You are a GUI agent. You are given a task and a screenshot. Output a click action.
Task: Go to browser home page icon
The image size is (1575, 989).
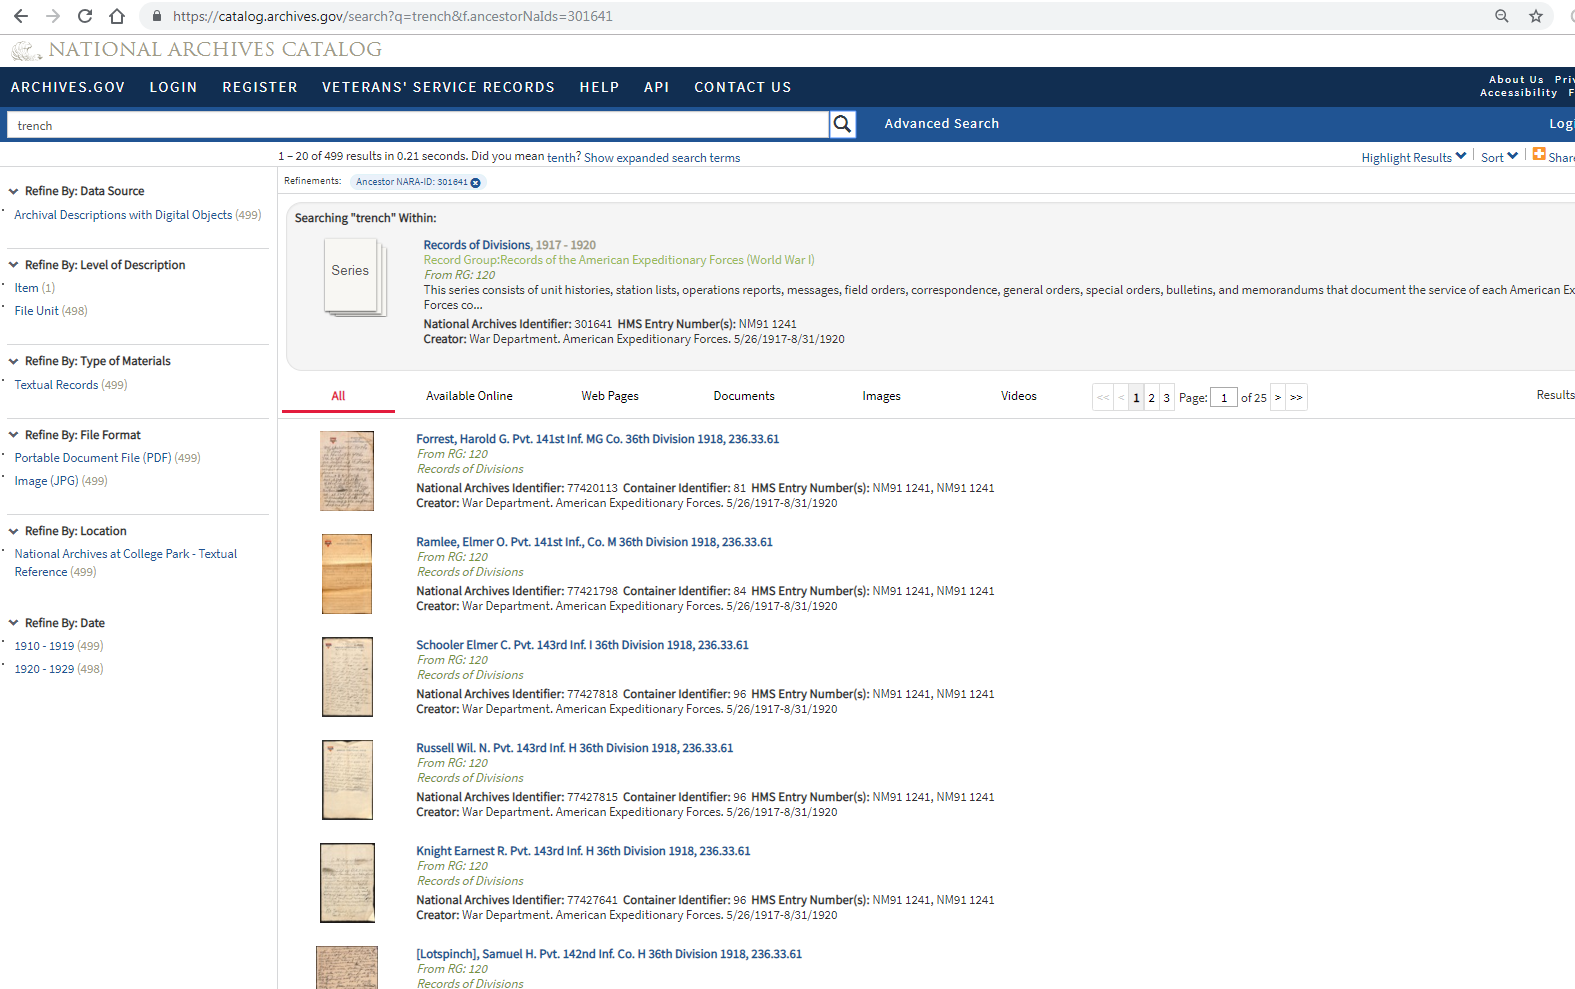click(x=117, y=16)
